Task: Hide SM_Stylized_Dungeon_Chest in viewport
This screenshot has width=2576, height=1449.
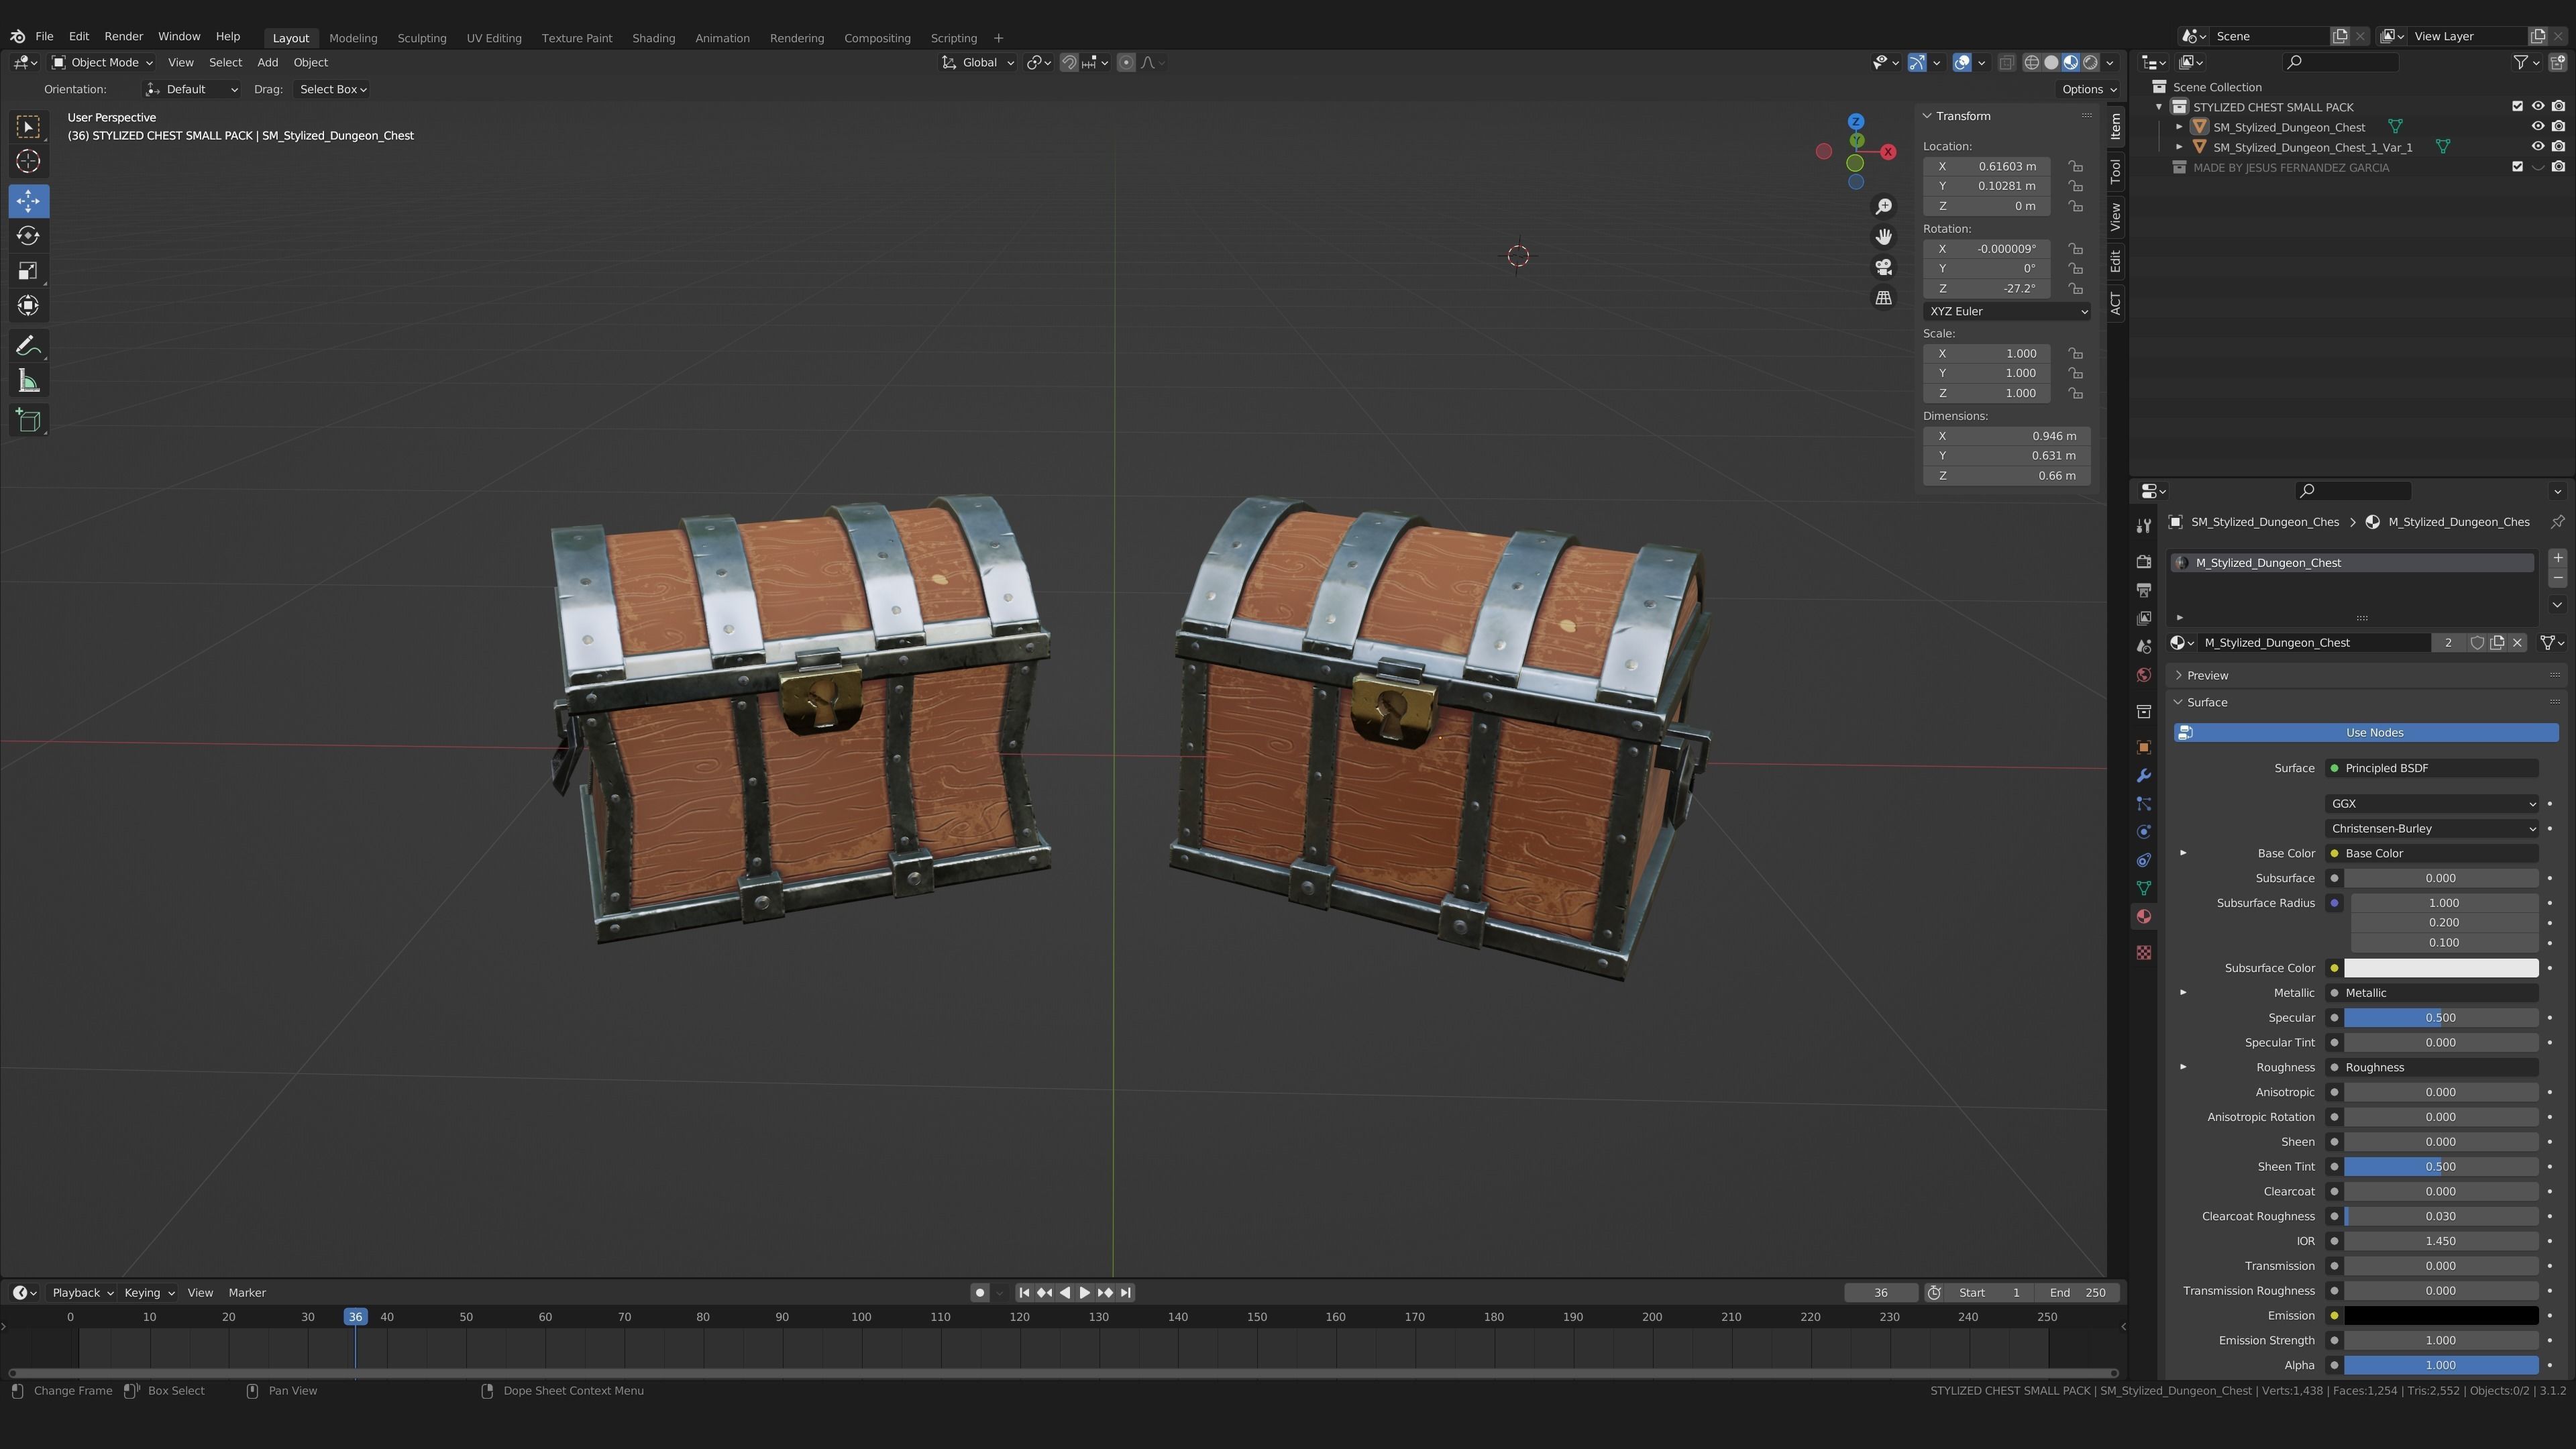Action: click(x=2537, y=127)
